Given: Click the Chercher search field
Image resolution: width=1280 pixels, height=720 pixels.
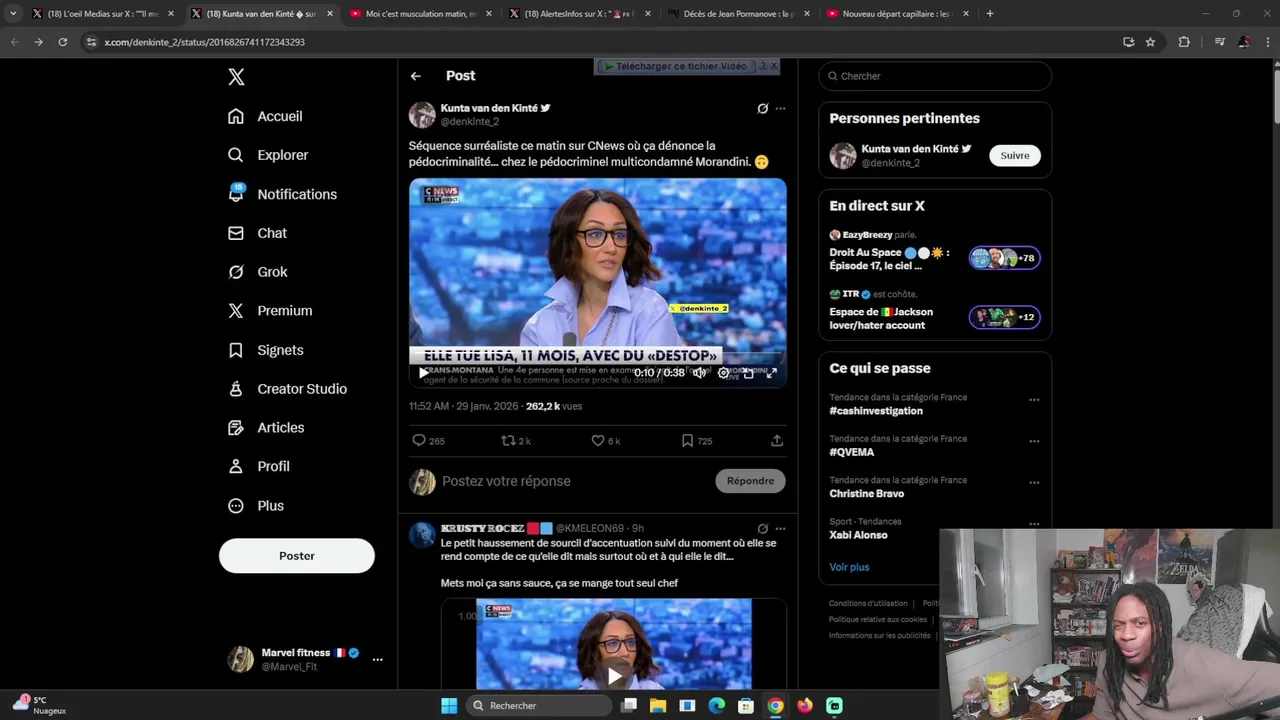Looking at the screenshot, I should click(x=935, y=76).
